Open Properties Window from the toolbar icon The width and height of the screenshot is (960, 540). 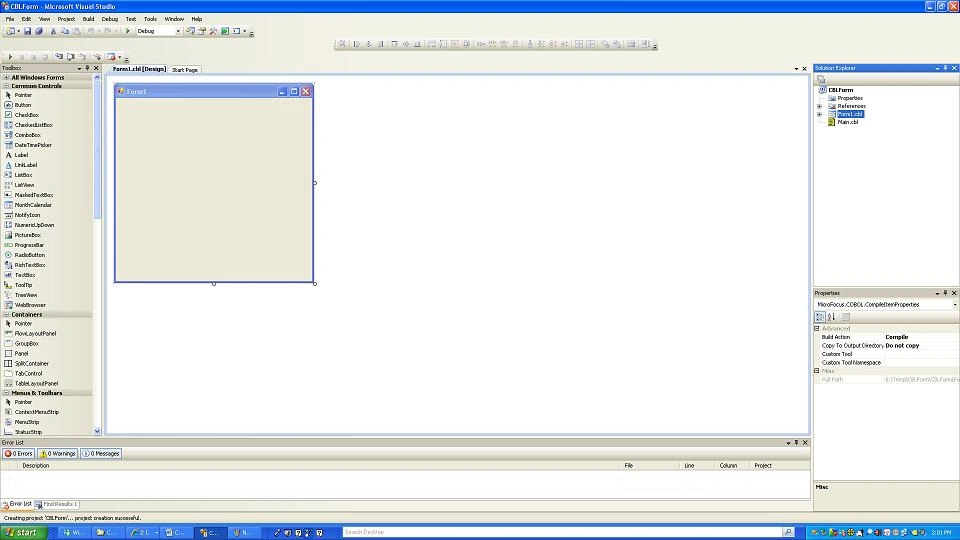(x=201, y=31)
